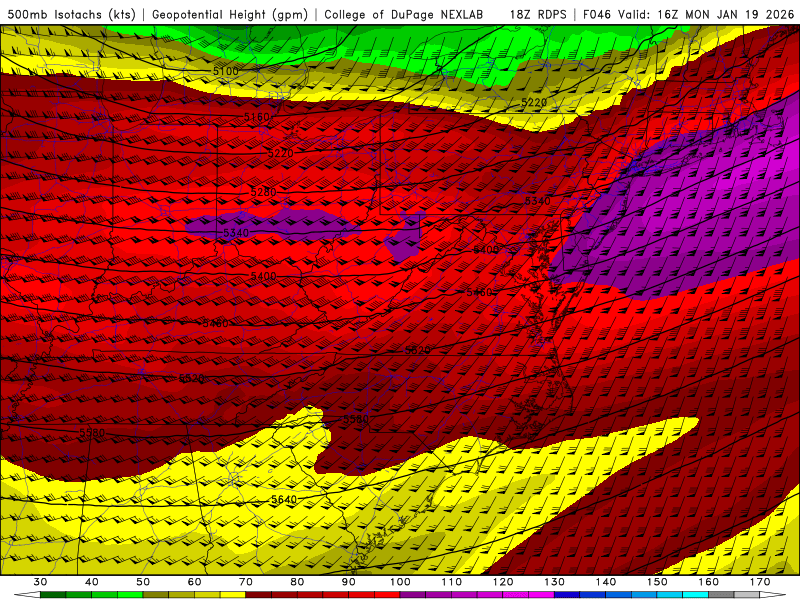This screenshot has width=800, height=600.
Task: Click the 140 value on the color scale
Action: [606, 582]
